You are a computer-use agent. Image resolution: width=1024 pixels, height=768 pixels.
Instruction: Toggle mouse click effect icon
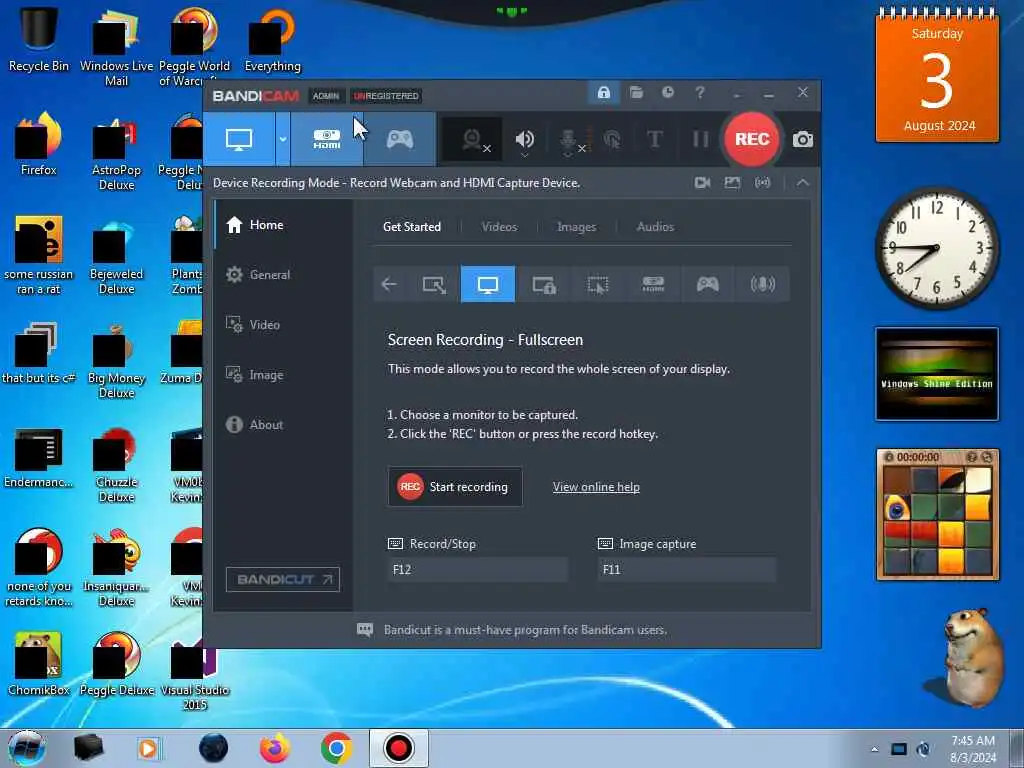[613, 139]
